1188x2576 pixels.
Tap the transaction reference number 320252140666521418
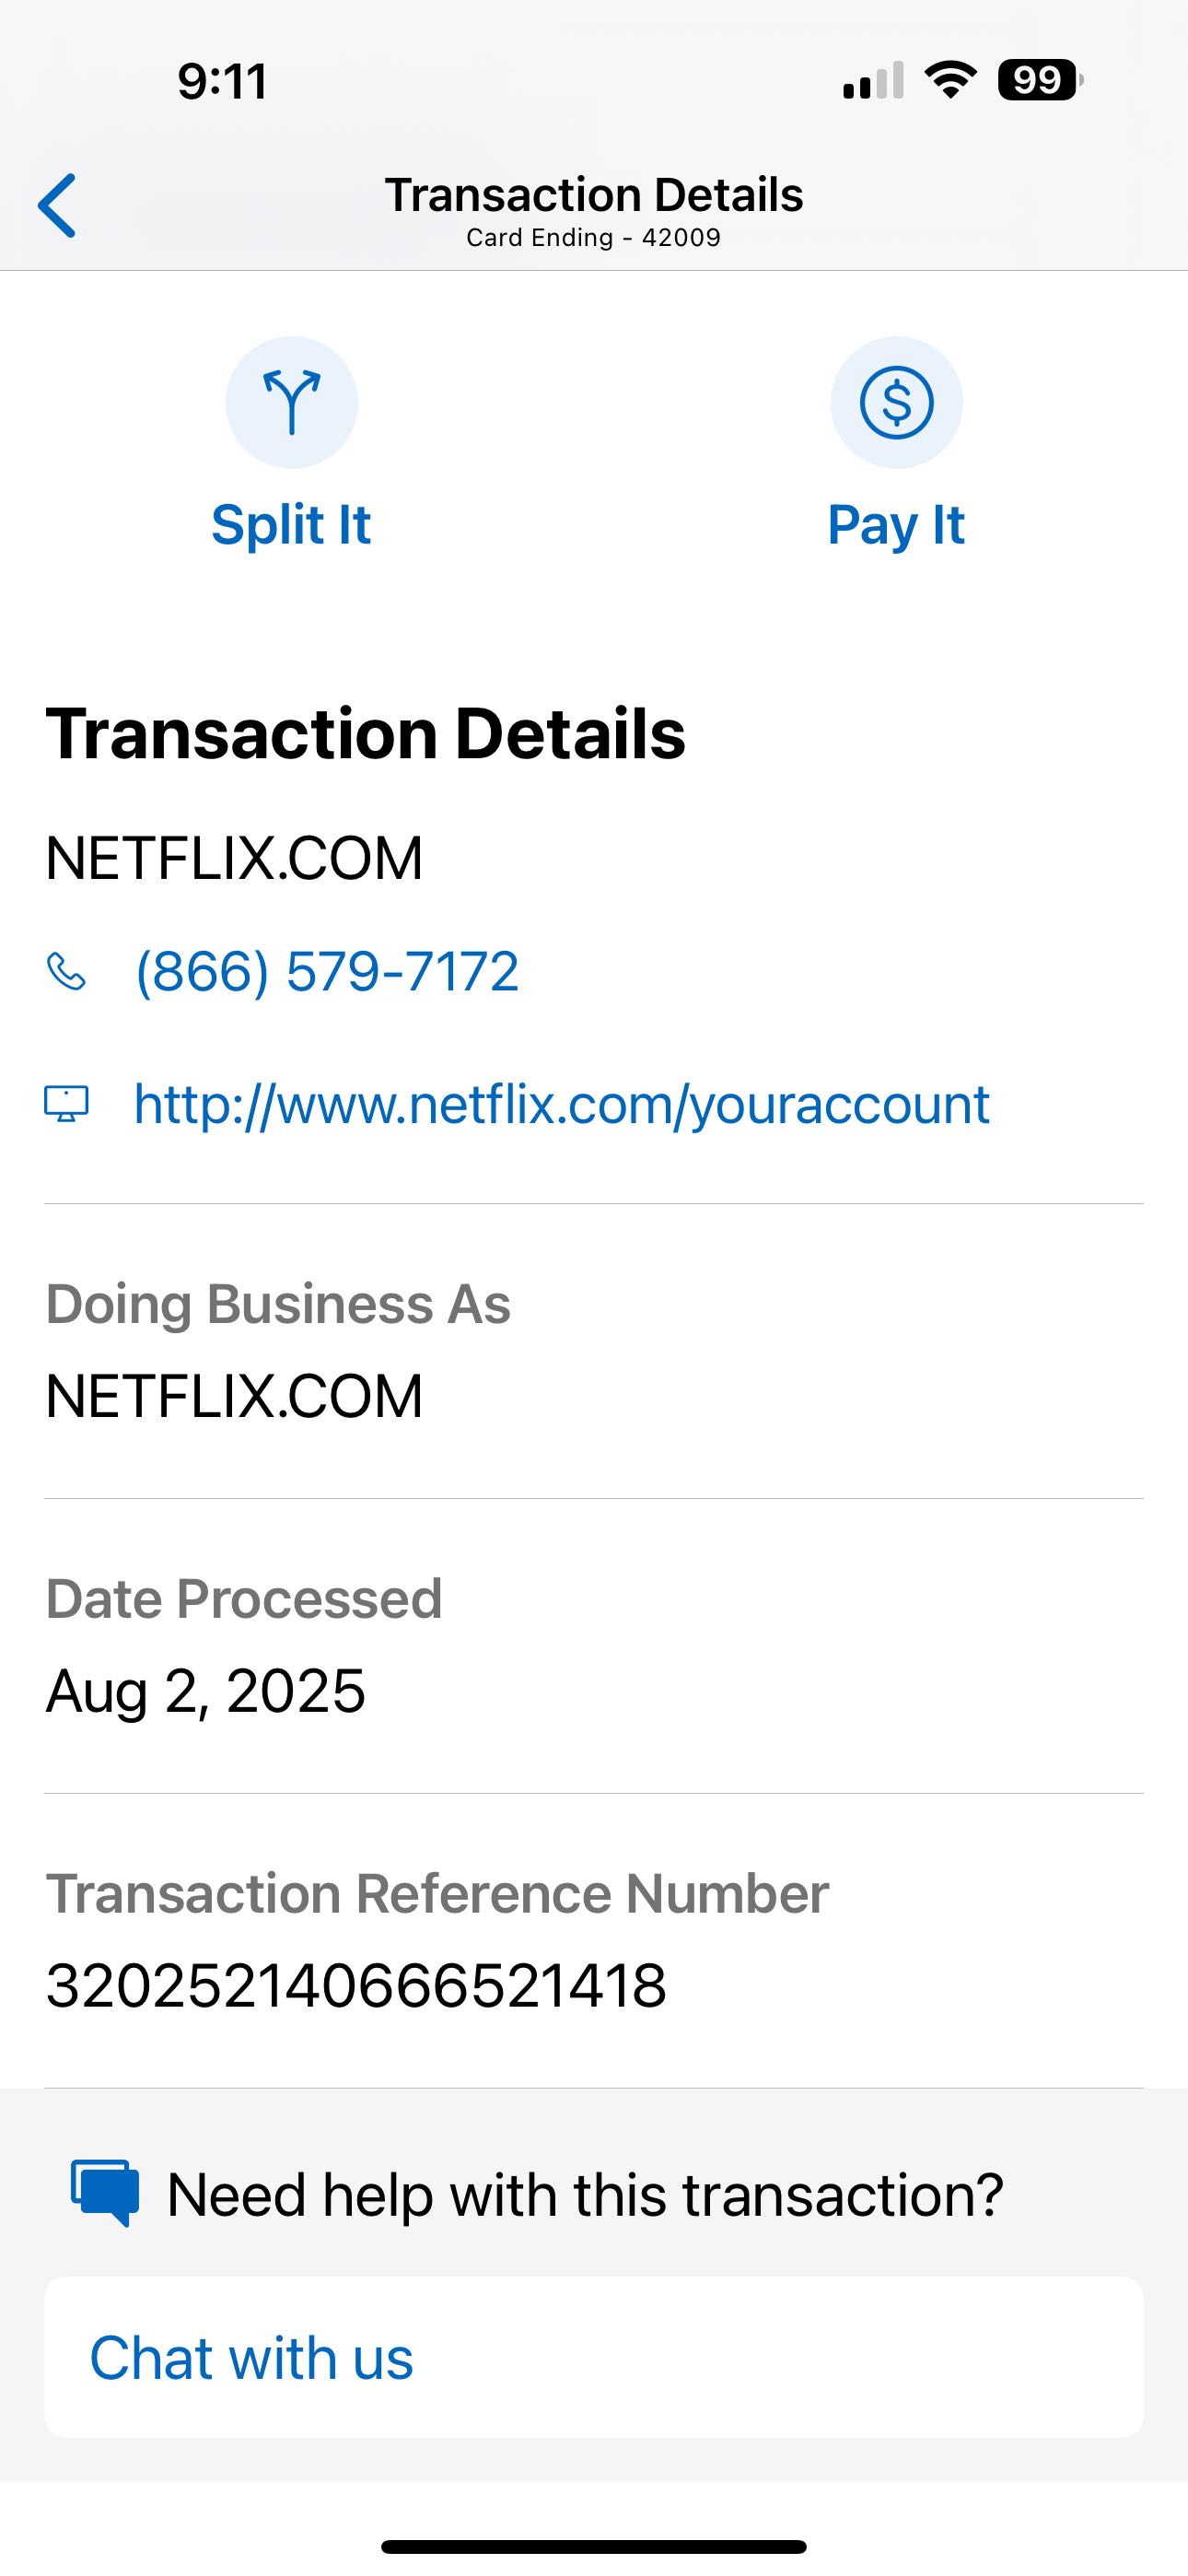356,1985
